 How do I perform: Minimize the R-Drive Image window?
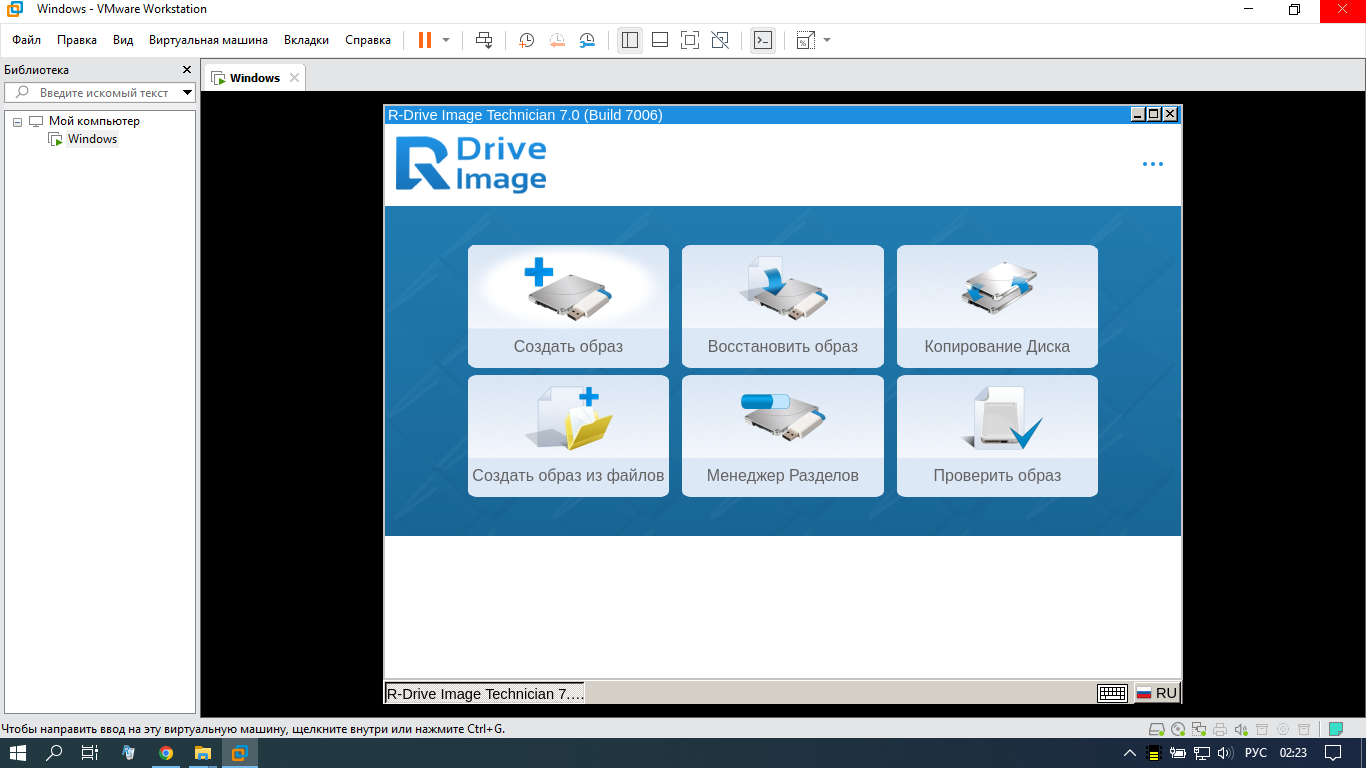1138,115
